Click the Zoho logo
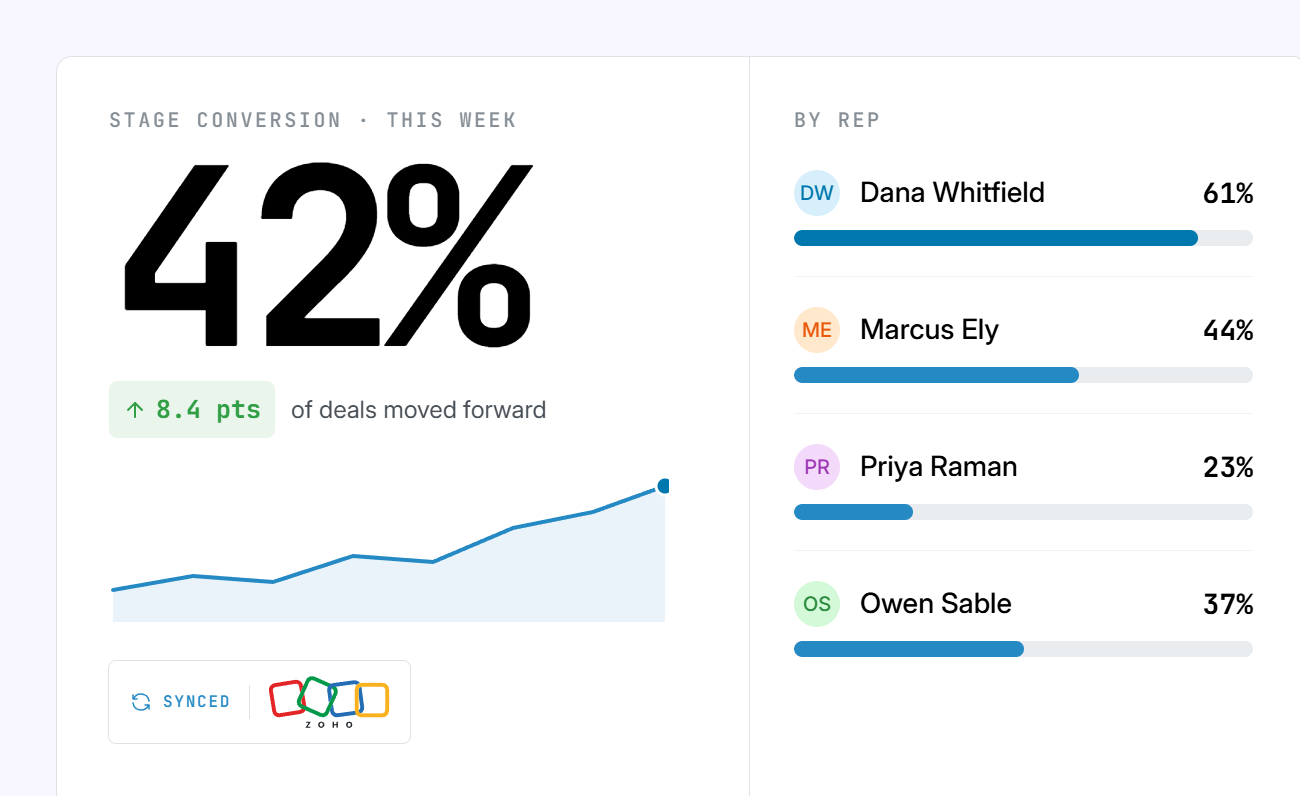Image resolution: width=1300 pixels, height=796 pixels. [329, 702]
